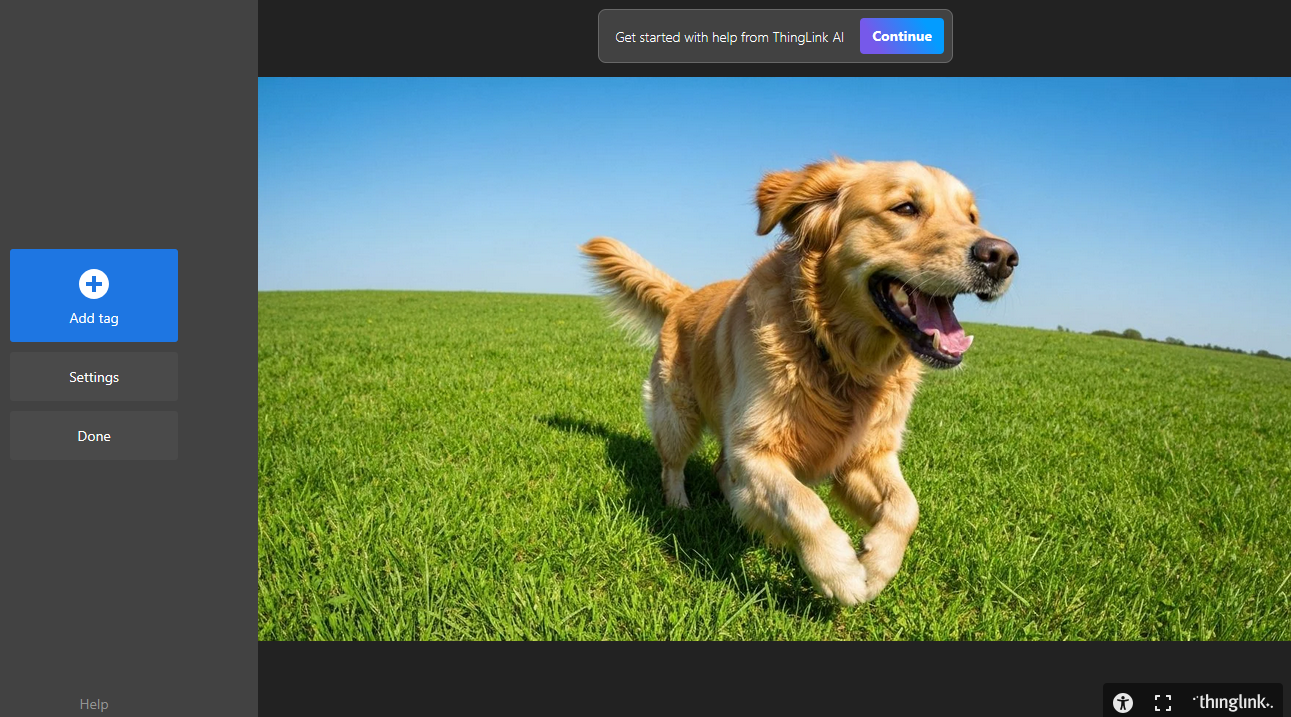Click the thinglink logo

coord(1234,702)
